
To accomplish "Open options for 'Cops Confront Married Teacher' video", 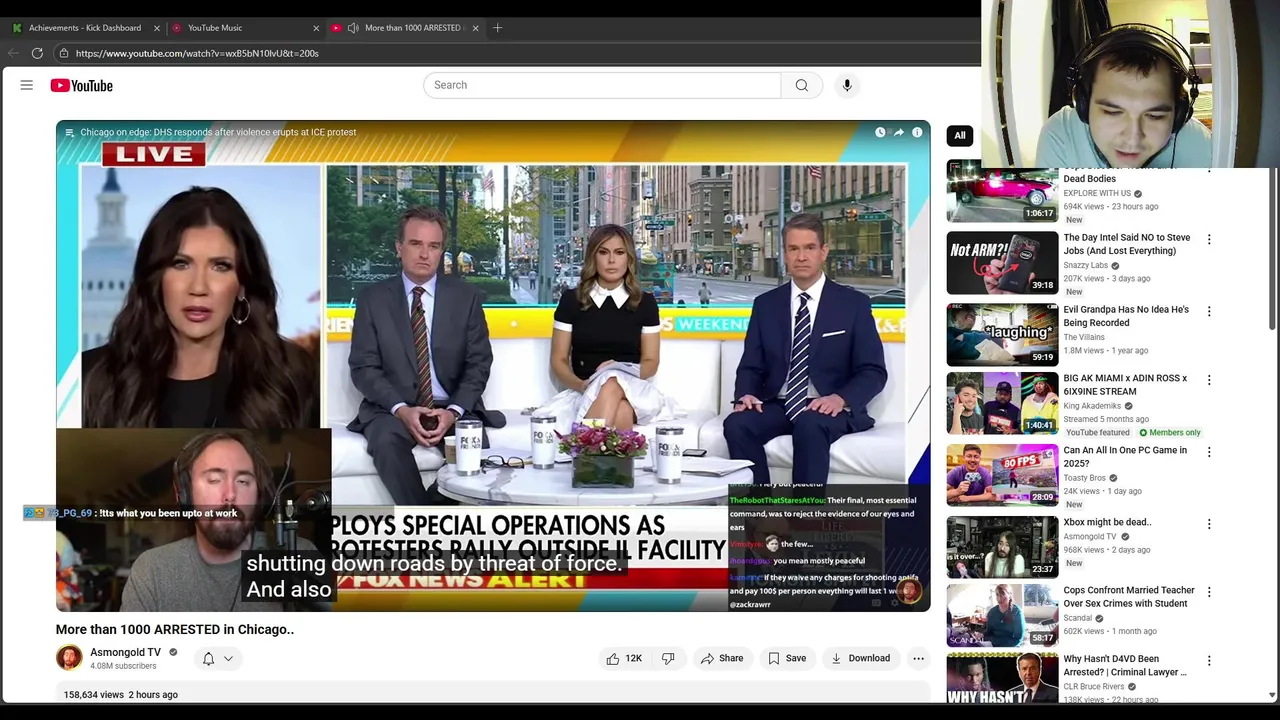I will (x=1209, y=592).
